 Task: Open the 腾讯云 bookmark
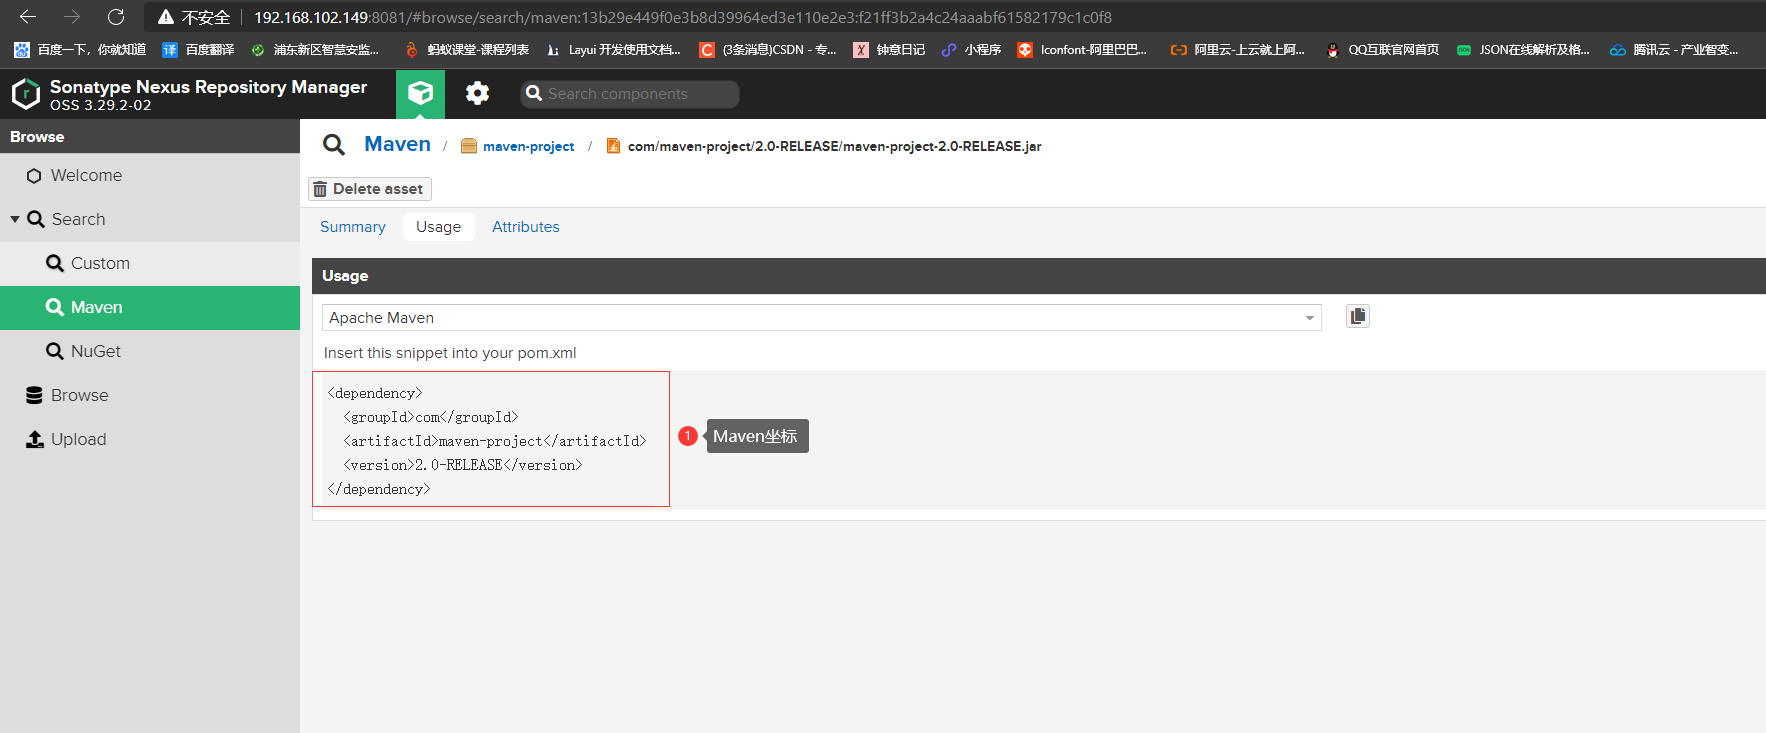coord(1674,49)
